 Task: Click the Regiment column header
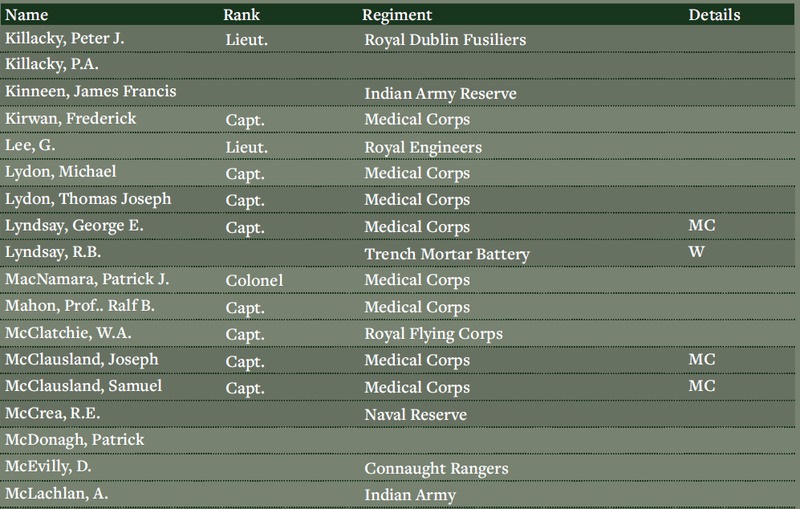point(397,15)
